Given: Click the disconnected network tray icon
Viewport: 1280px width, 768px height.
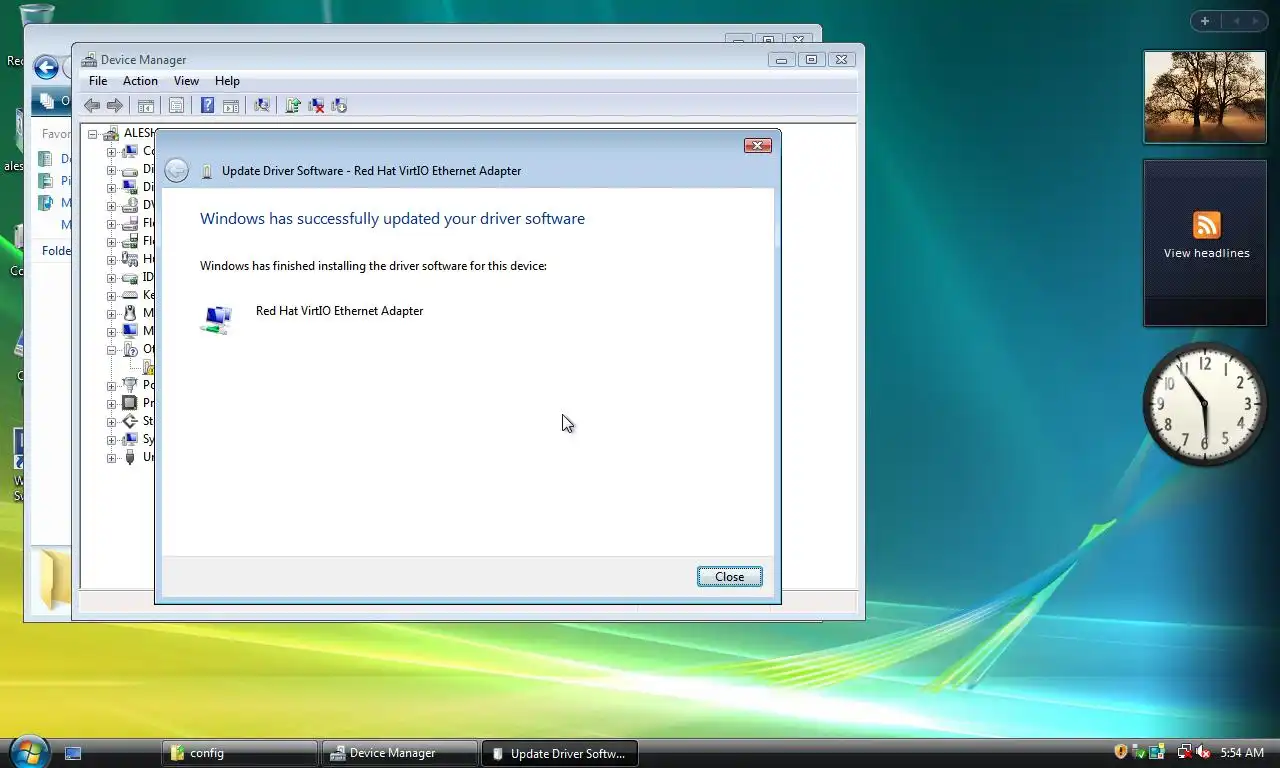Looking at the screenshot, I should click(1185, 752).
